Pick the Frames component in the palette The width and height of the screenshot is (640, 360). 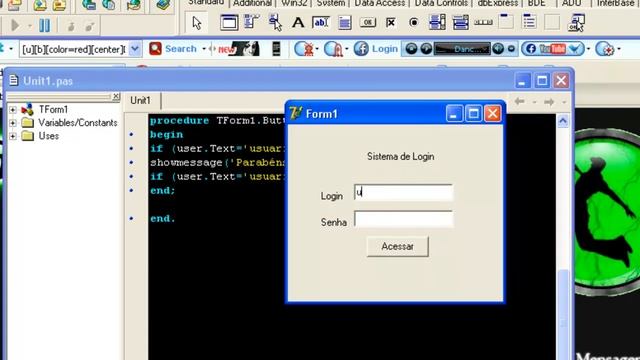tap(229, 22)
